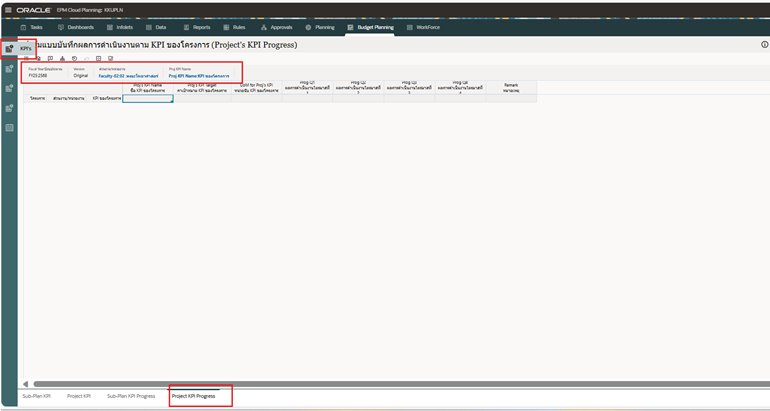Switch to the Project KPI tab
The height and width of the screenshot is (411, 770).
pos(79,396)
